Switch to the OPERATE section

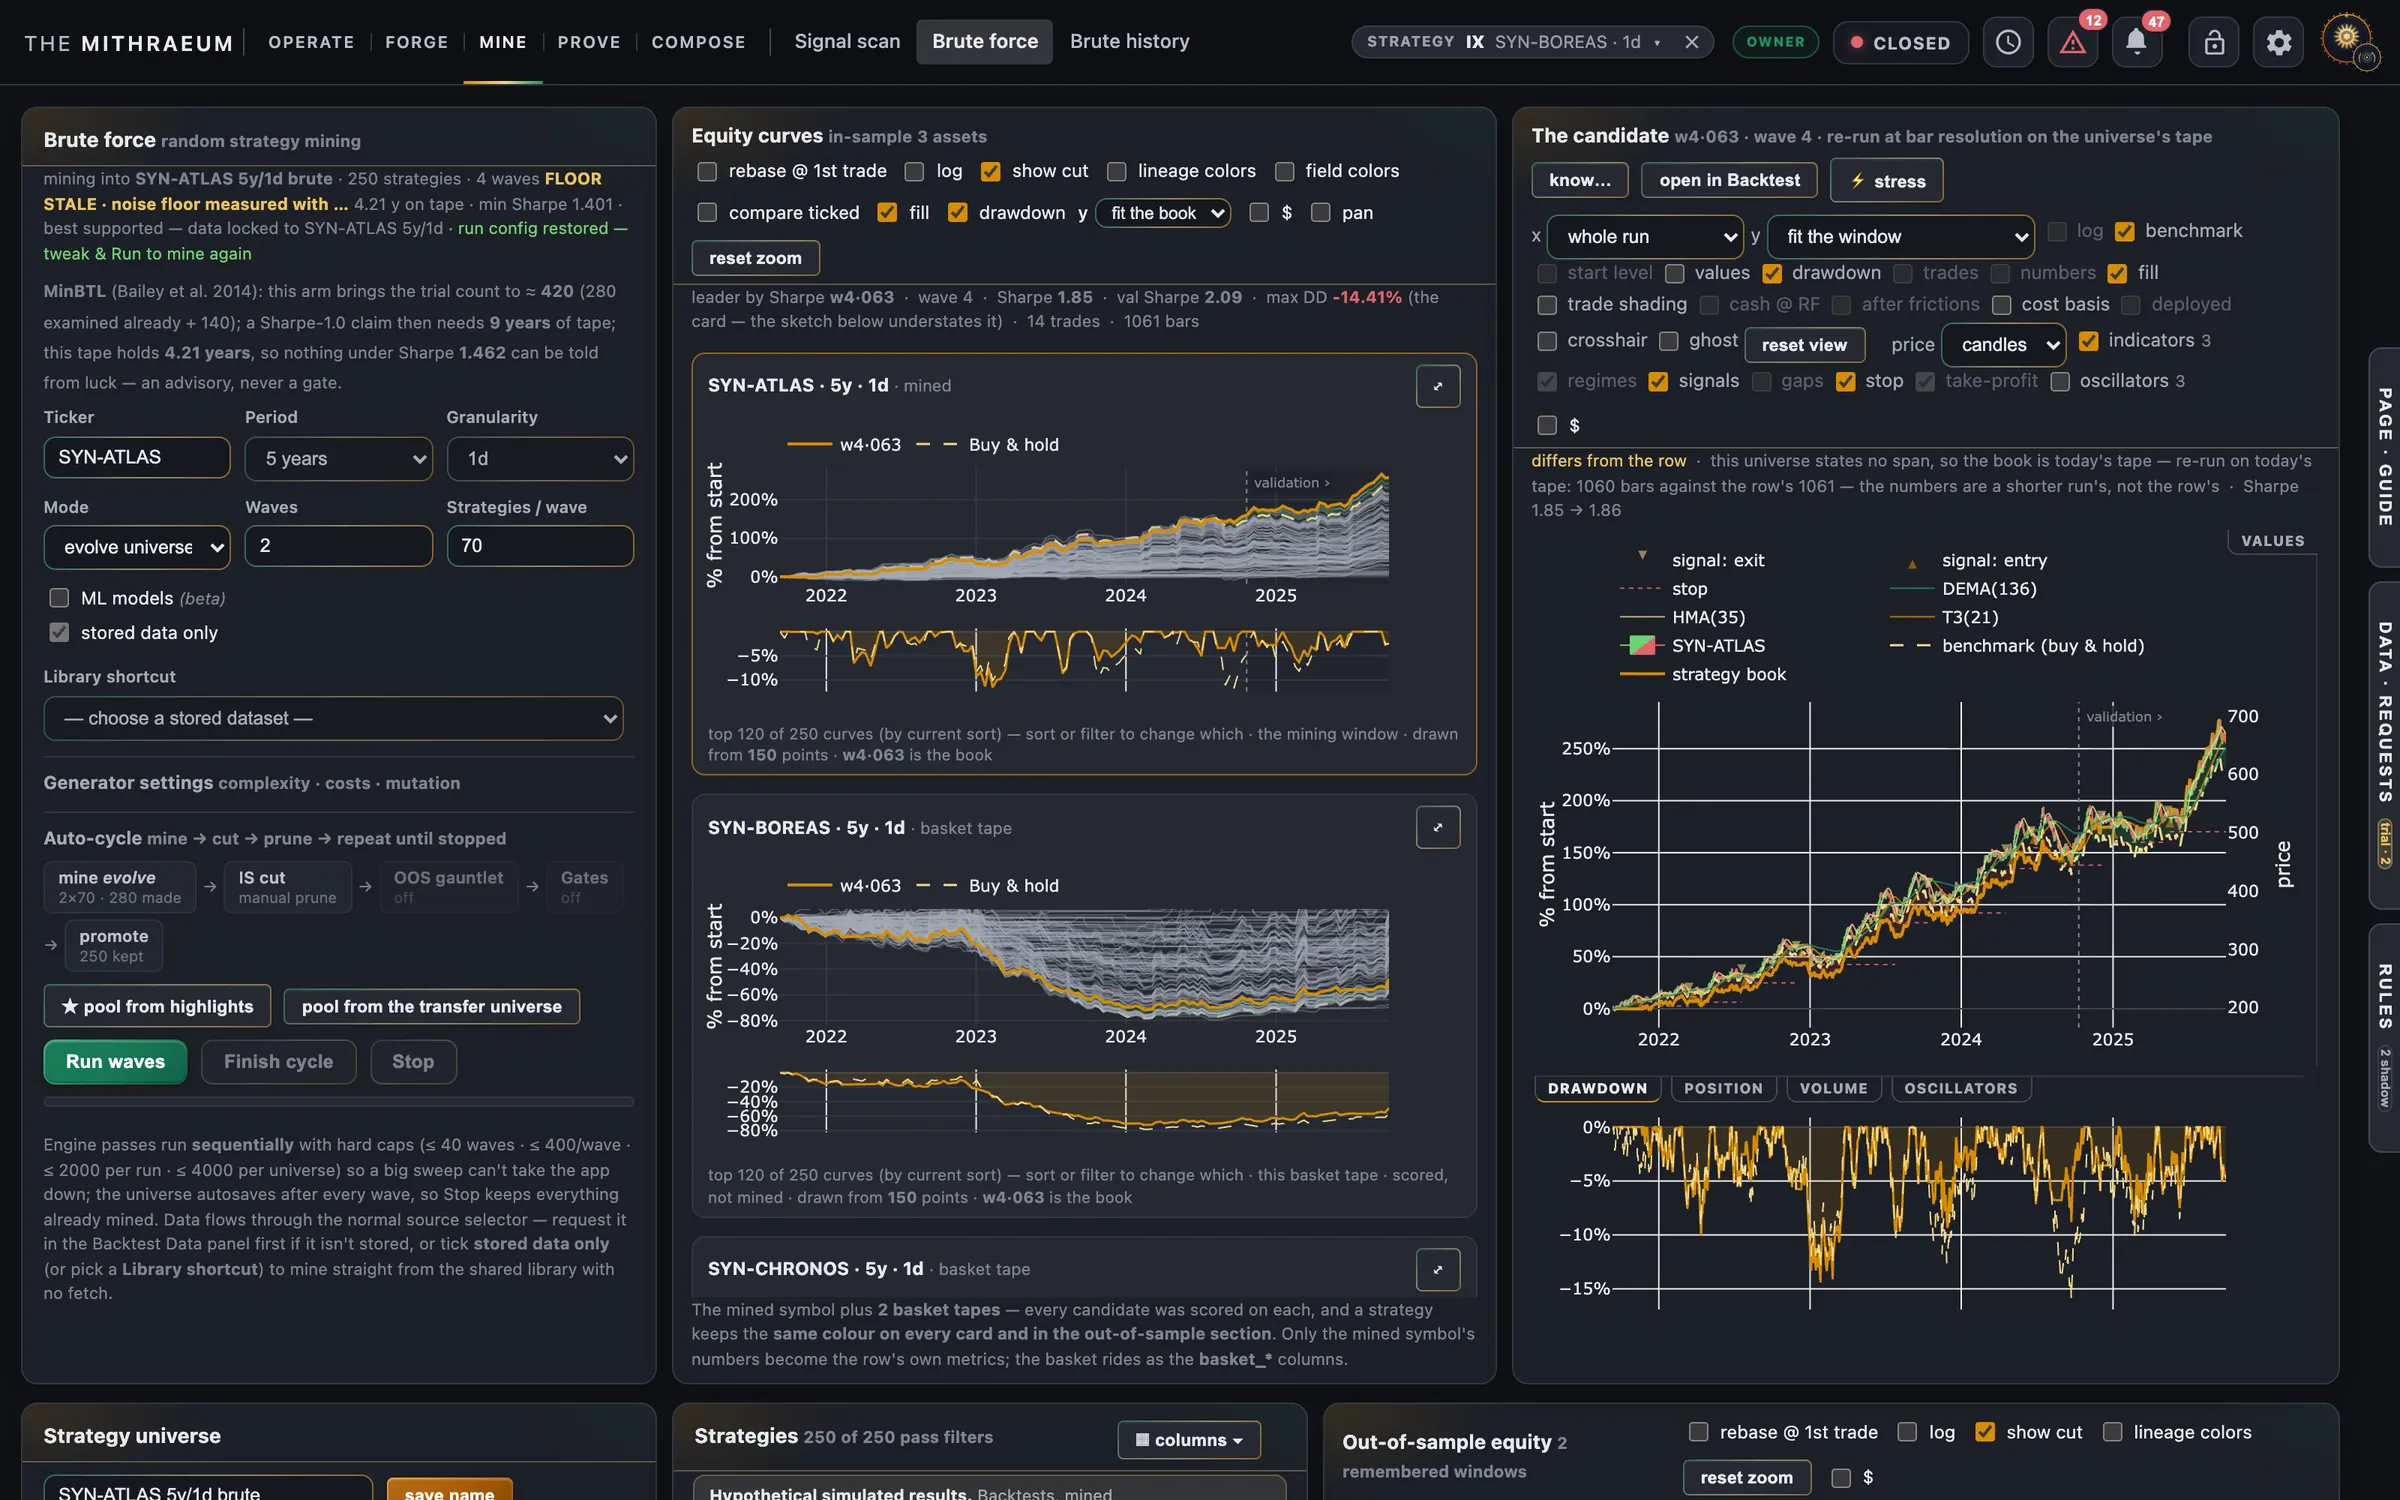311,42
